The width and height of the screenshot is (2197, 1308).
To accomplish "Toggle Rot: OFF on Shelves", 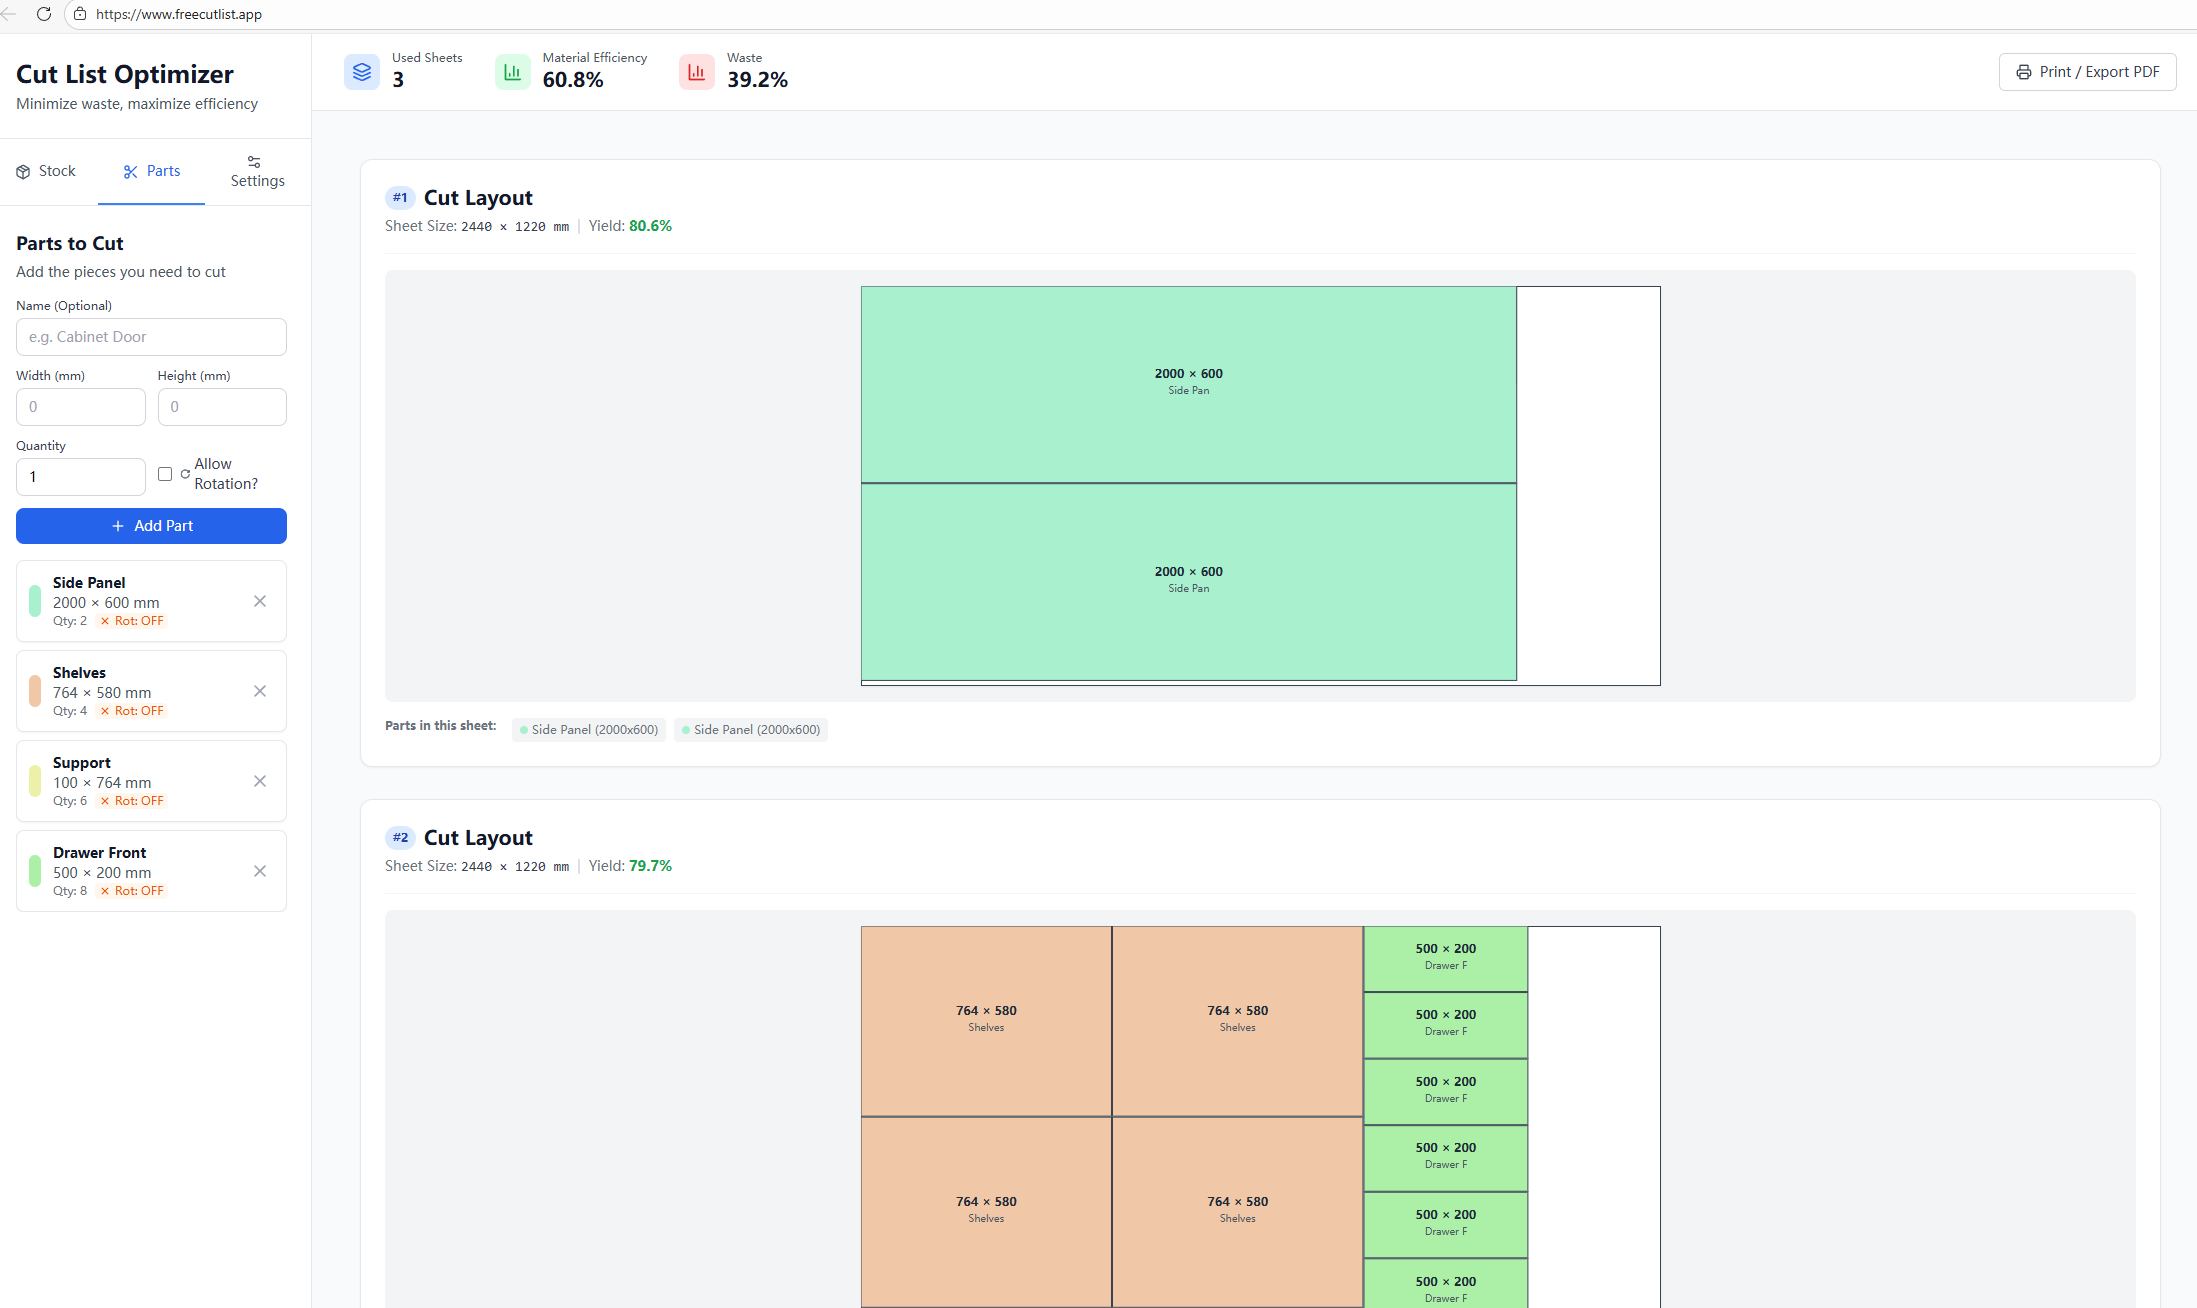I will click(132, 711).
